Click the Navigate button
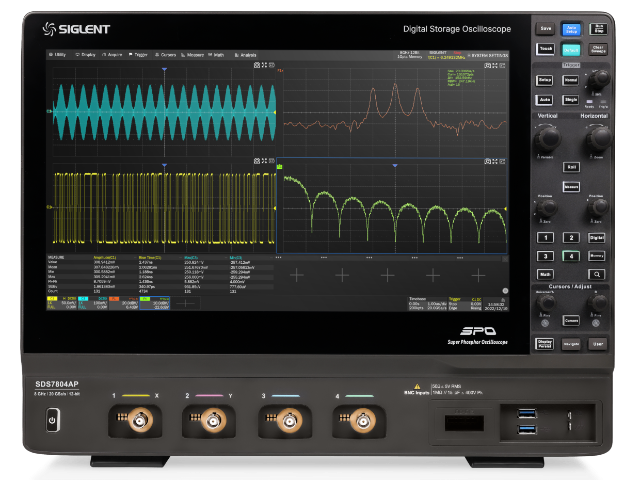 (x=571, y=344)
